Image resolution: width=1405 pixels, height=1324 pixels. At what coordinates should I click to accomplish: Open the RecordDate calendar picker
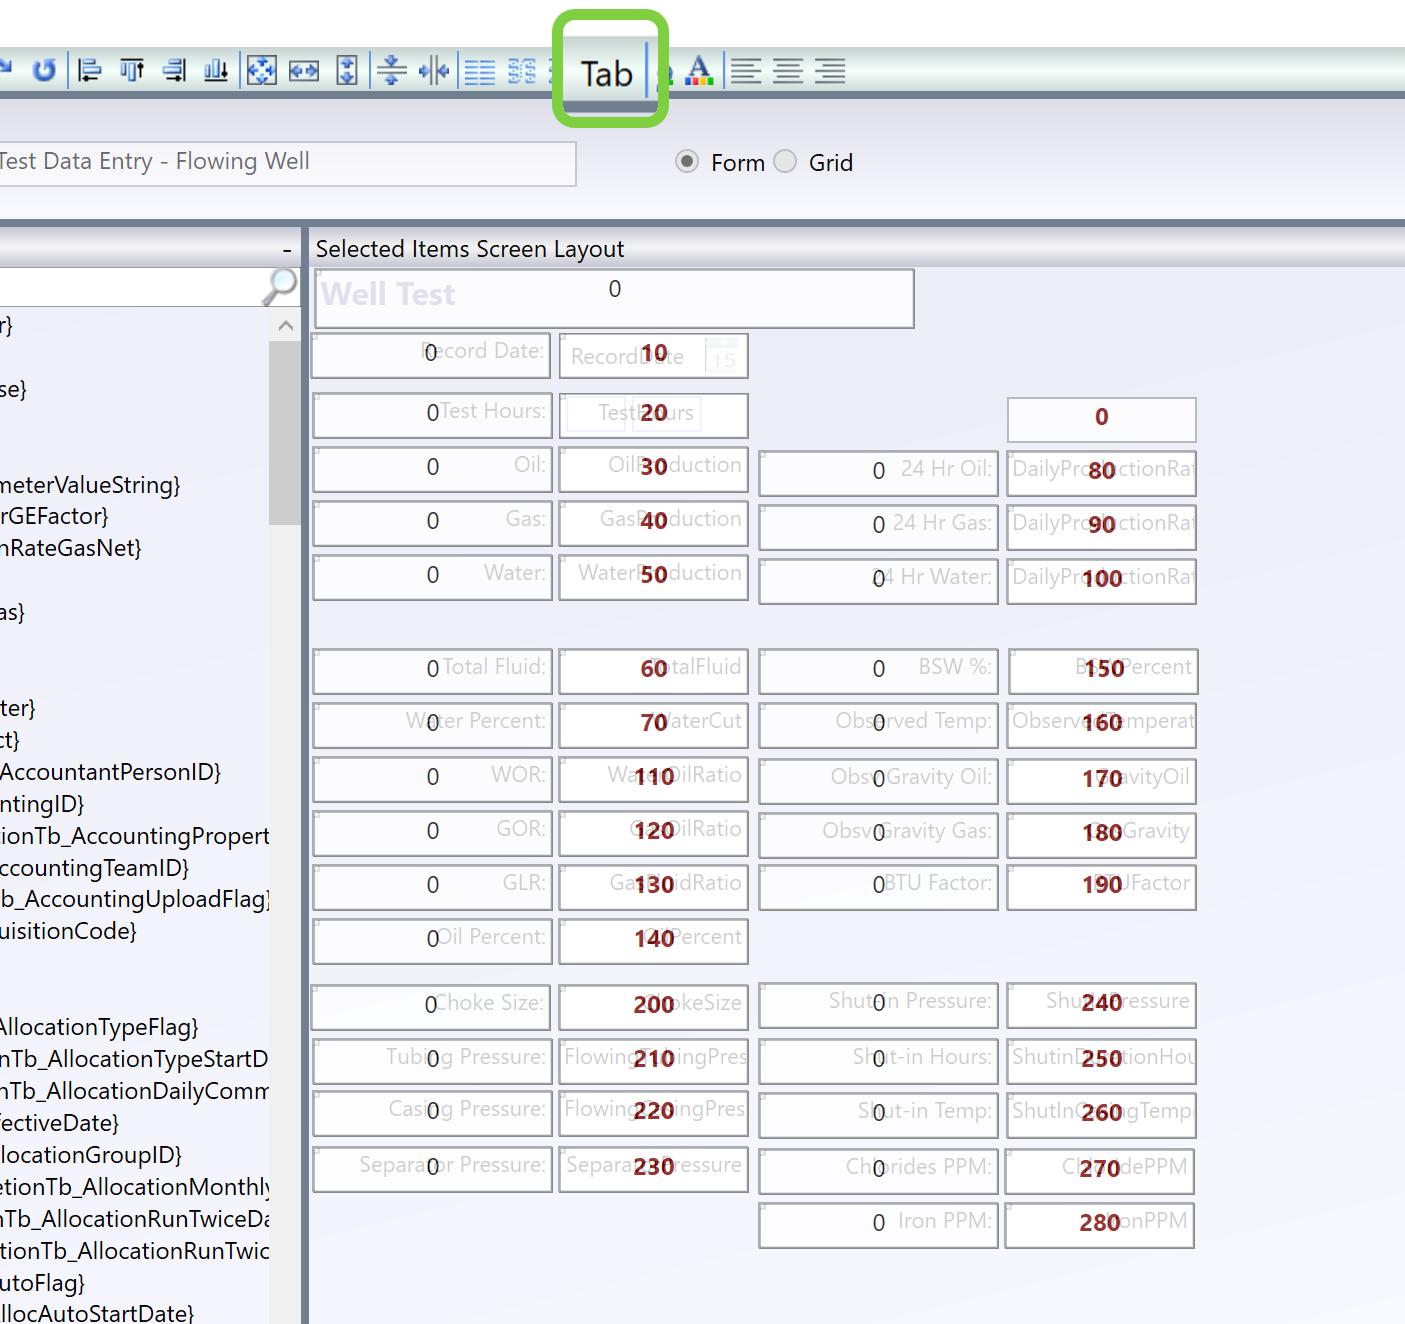point(723,356)
